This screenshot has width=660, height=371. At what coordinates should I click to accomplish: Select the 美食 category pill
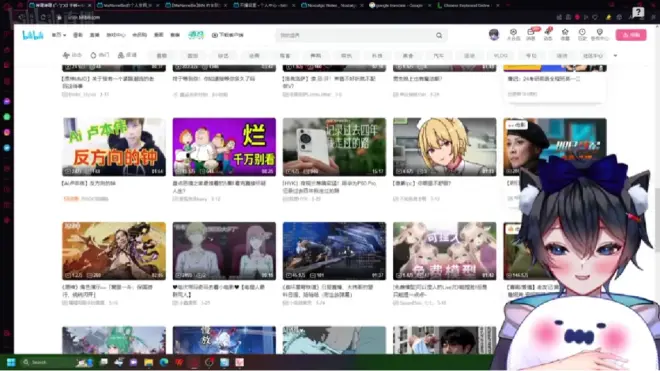click(408, 56)
